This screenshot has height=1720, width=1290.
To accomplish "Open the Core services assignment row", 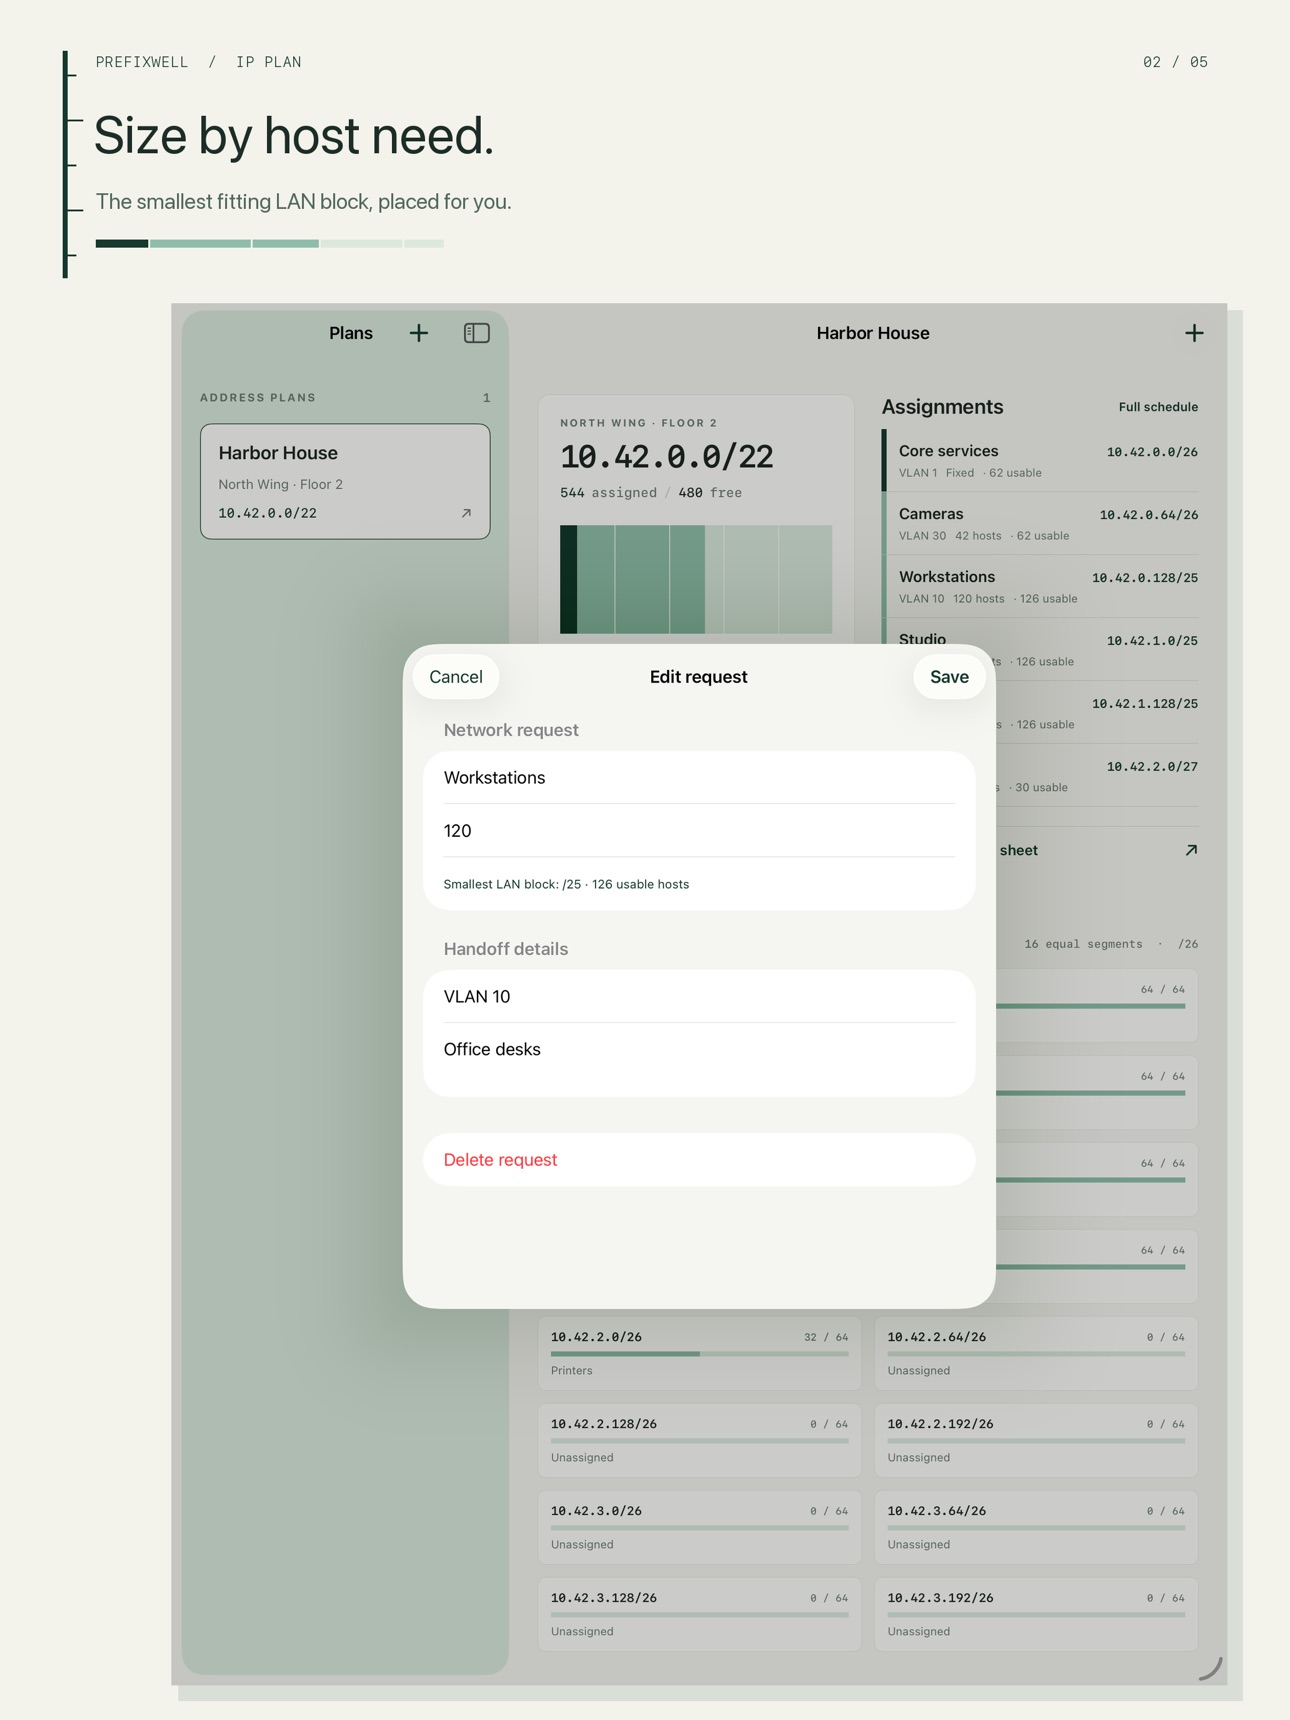I will 1040,461.
